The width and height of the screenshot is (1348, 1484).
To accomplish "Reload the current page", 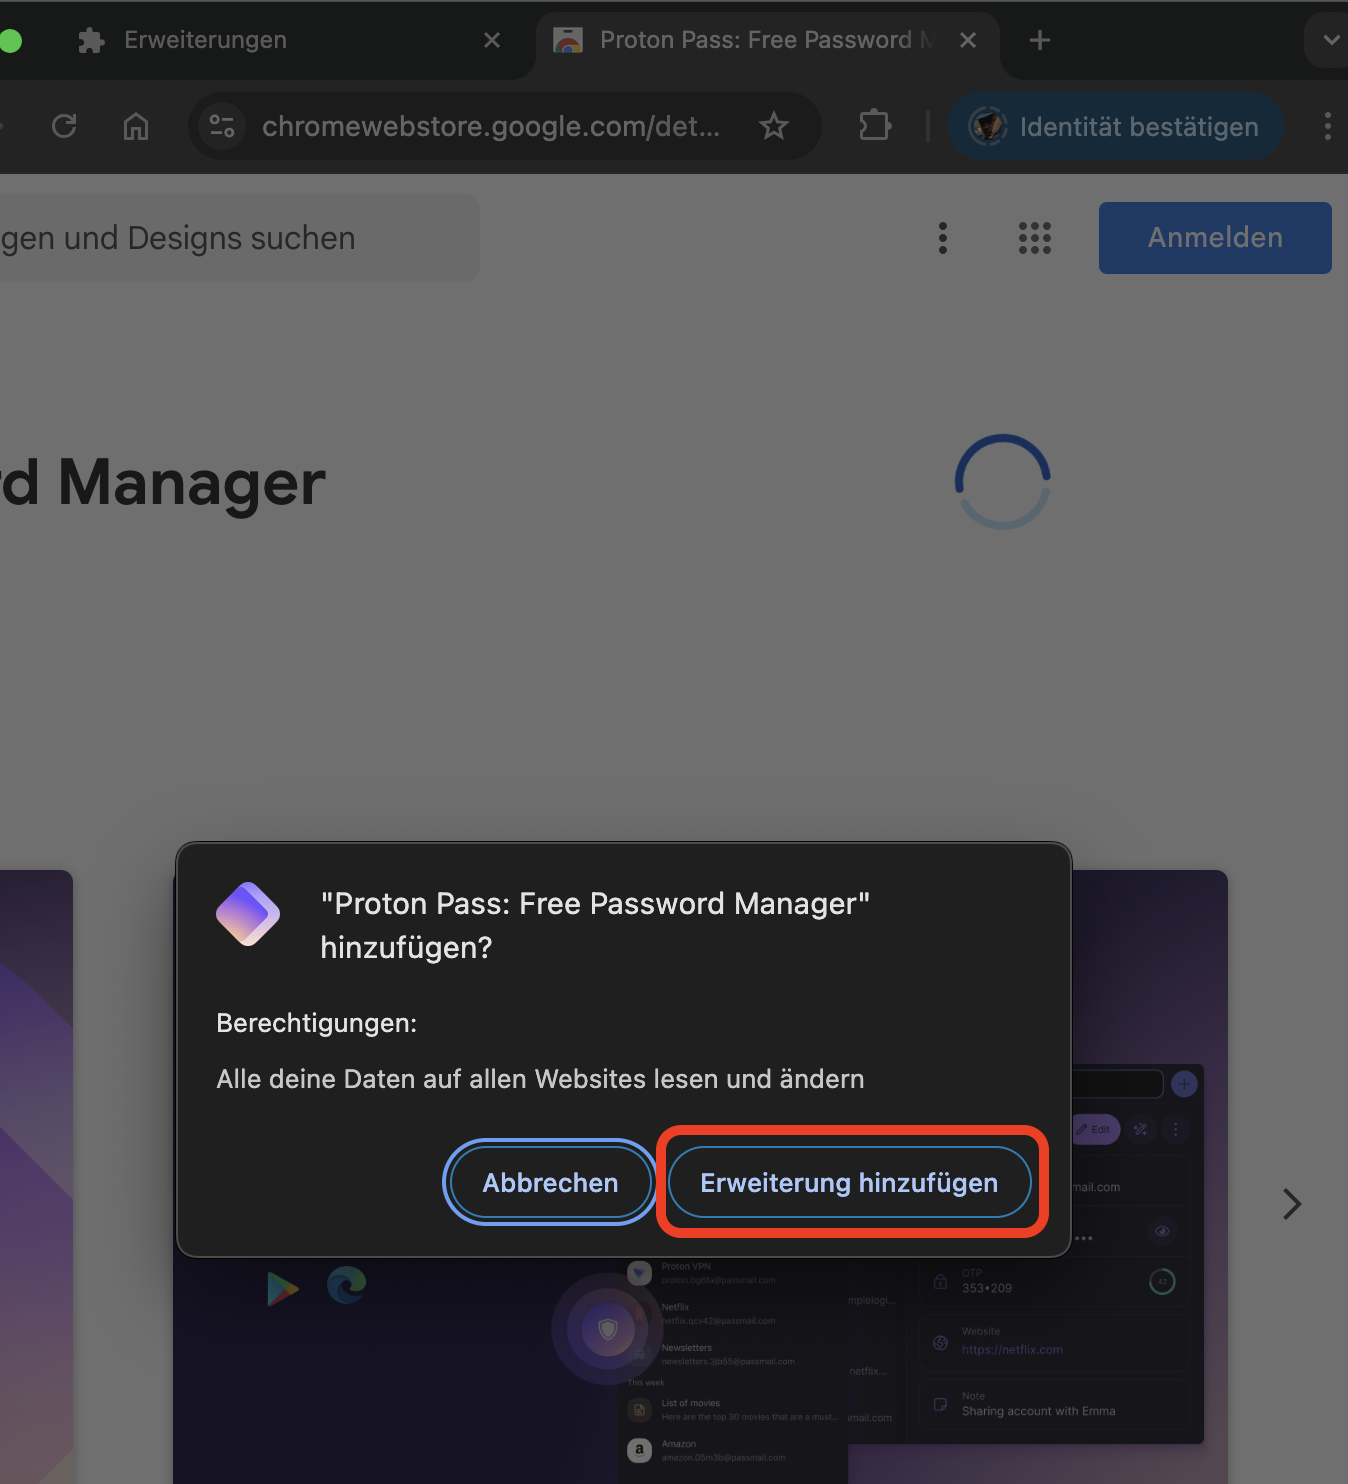I will click(64, 126).
